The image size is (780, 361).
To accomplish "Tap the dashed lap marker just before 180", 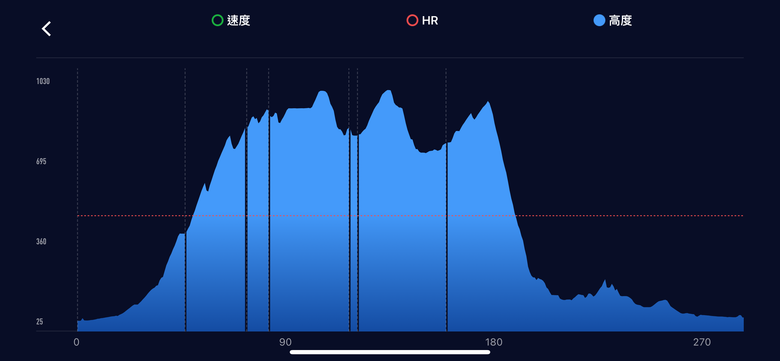I will click(446, 199).
